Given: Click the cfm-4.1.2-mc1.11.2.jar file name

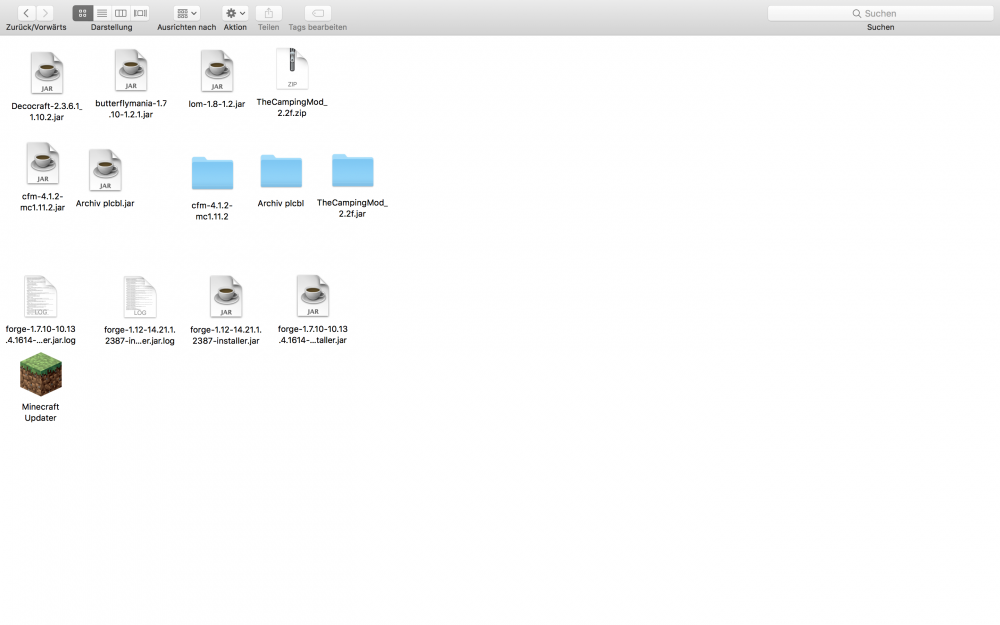Looking at the screenshot, I should [43, 202].
